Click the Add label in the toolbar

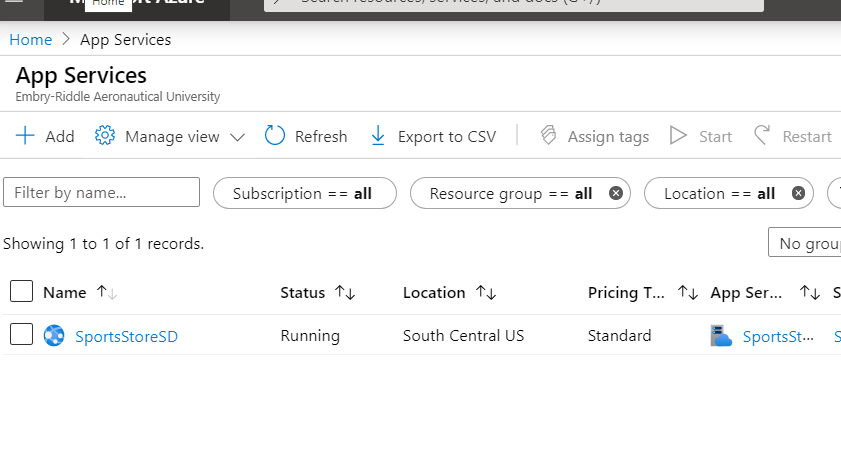[x=60, y=137]
